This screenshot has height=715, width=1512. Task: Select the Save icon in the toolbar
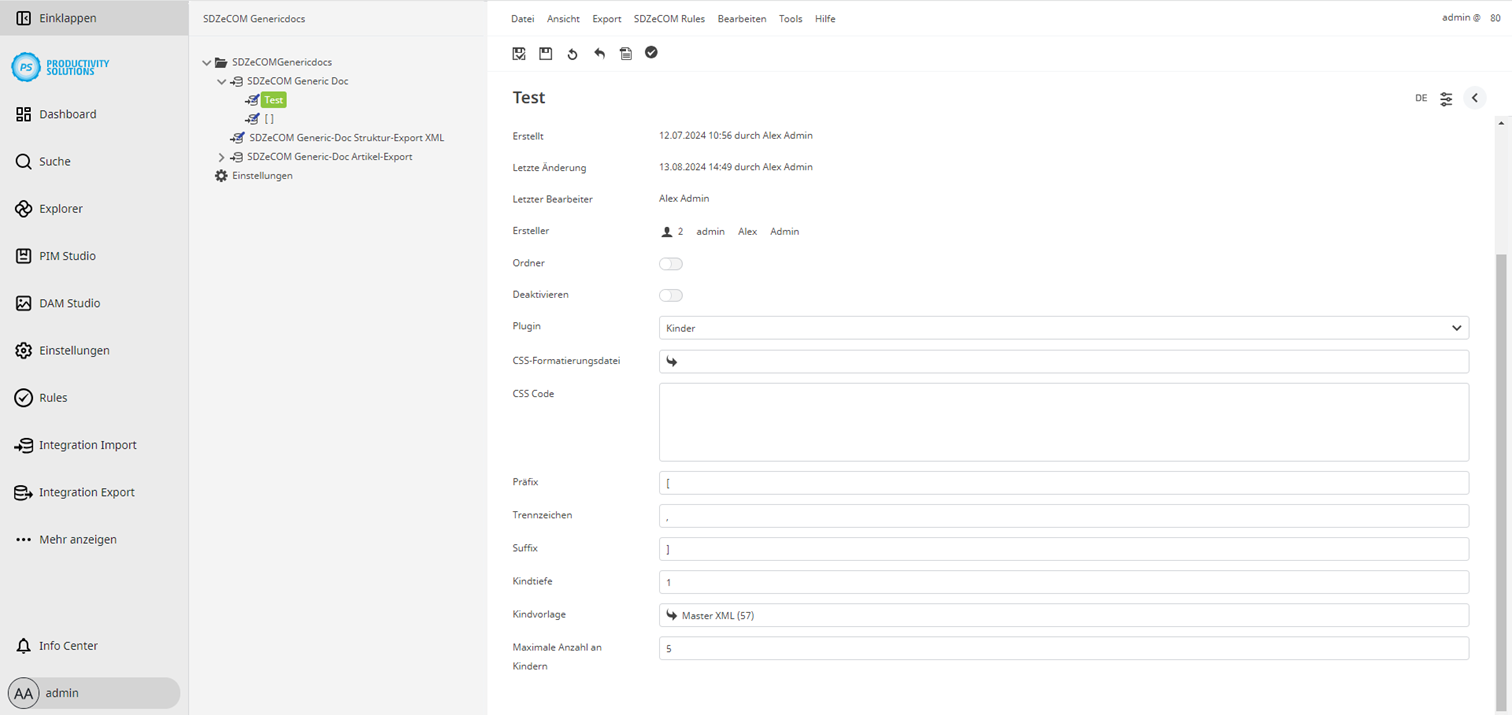pyautogui.click(x=545, y=53)
